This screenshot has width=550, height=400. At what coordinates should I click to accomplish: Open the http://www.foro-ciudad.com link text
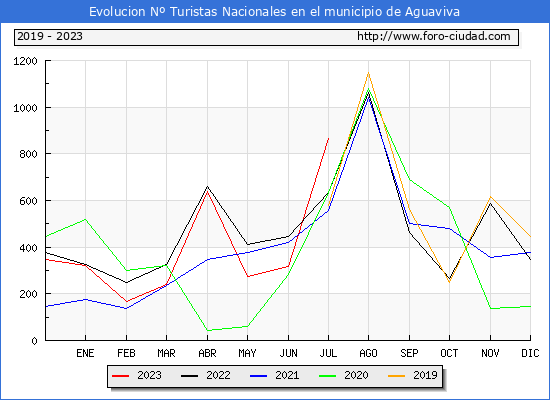[x=434, y=36]
